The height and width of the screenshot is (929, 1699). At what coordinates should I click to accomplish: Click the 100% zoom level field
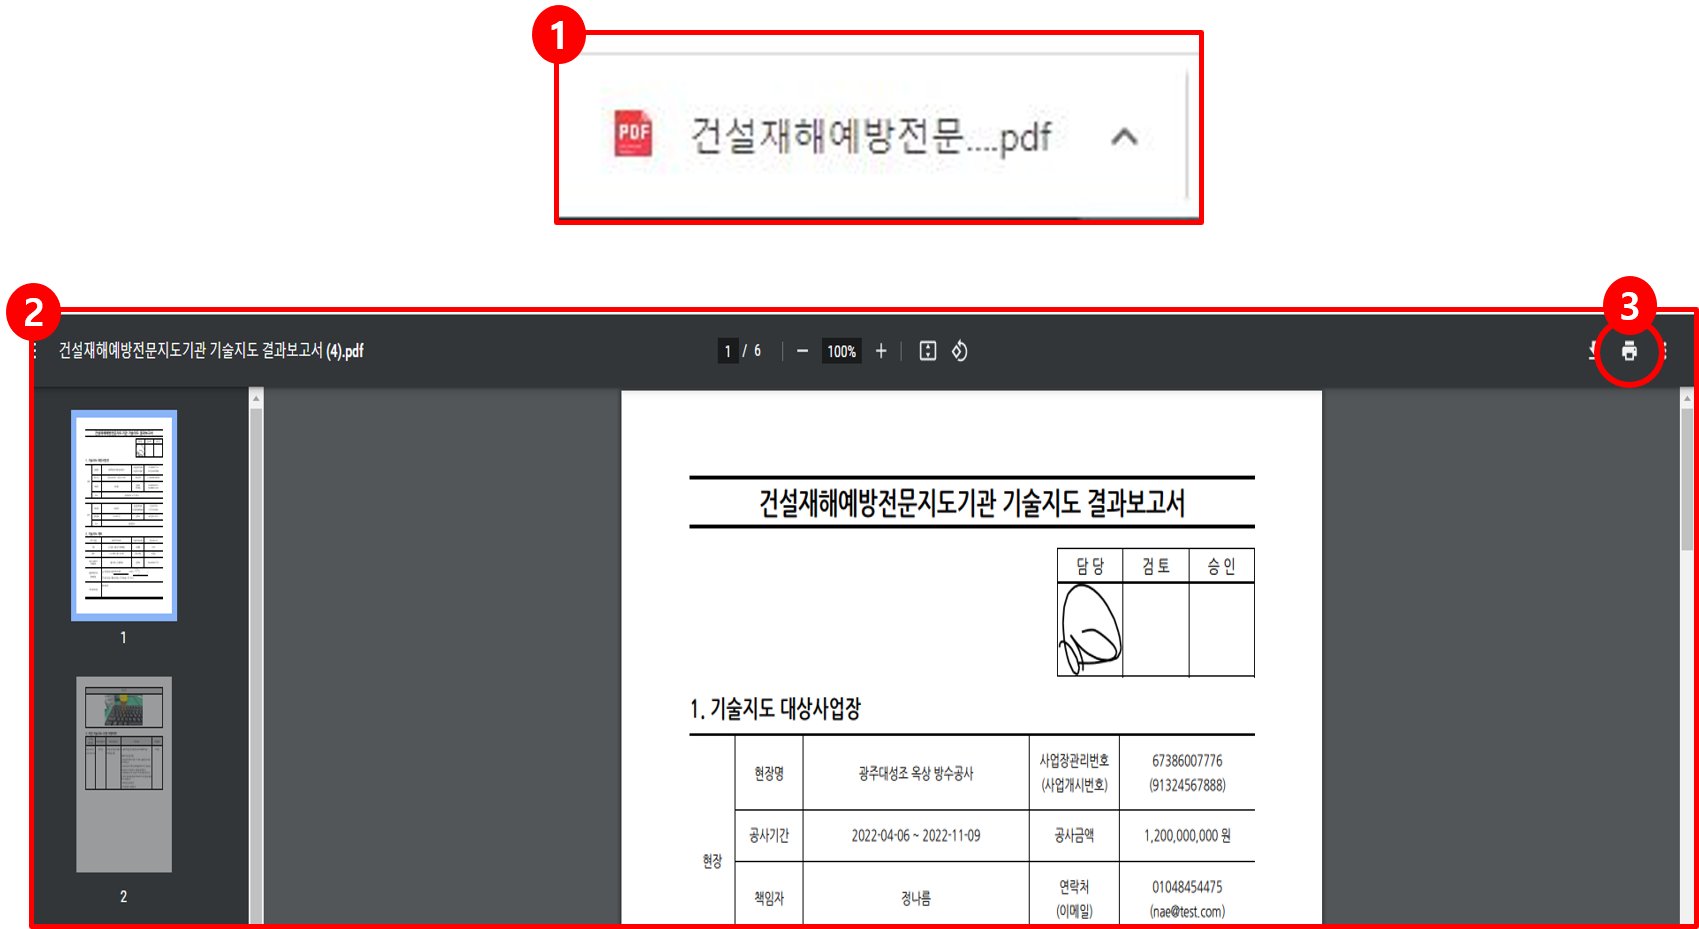841,351
